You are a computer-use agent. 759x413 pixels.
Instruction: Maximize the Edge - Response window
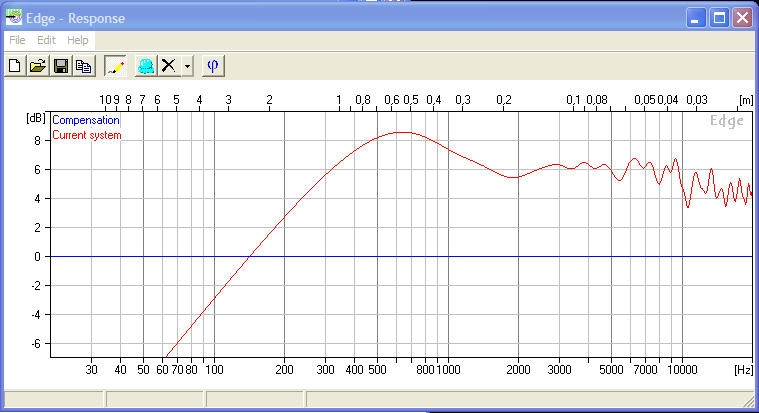pyautogui.click(x=719, y=17)
